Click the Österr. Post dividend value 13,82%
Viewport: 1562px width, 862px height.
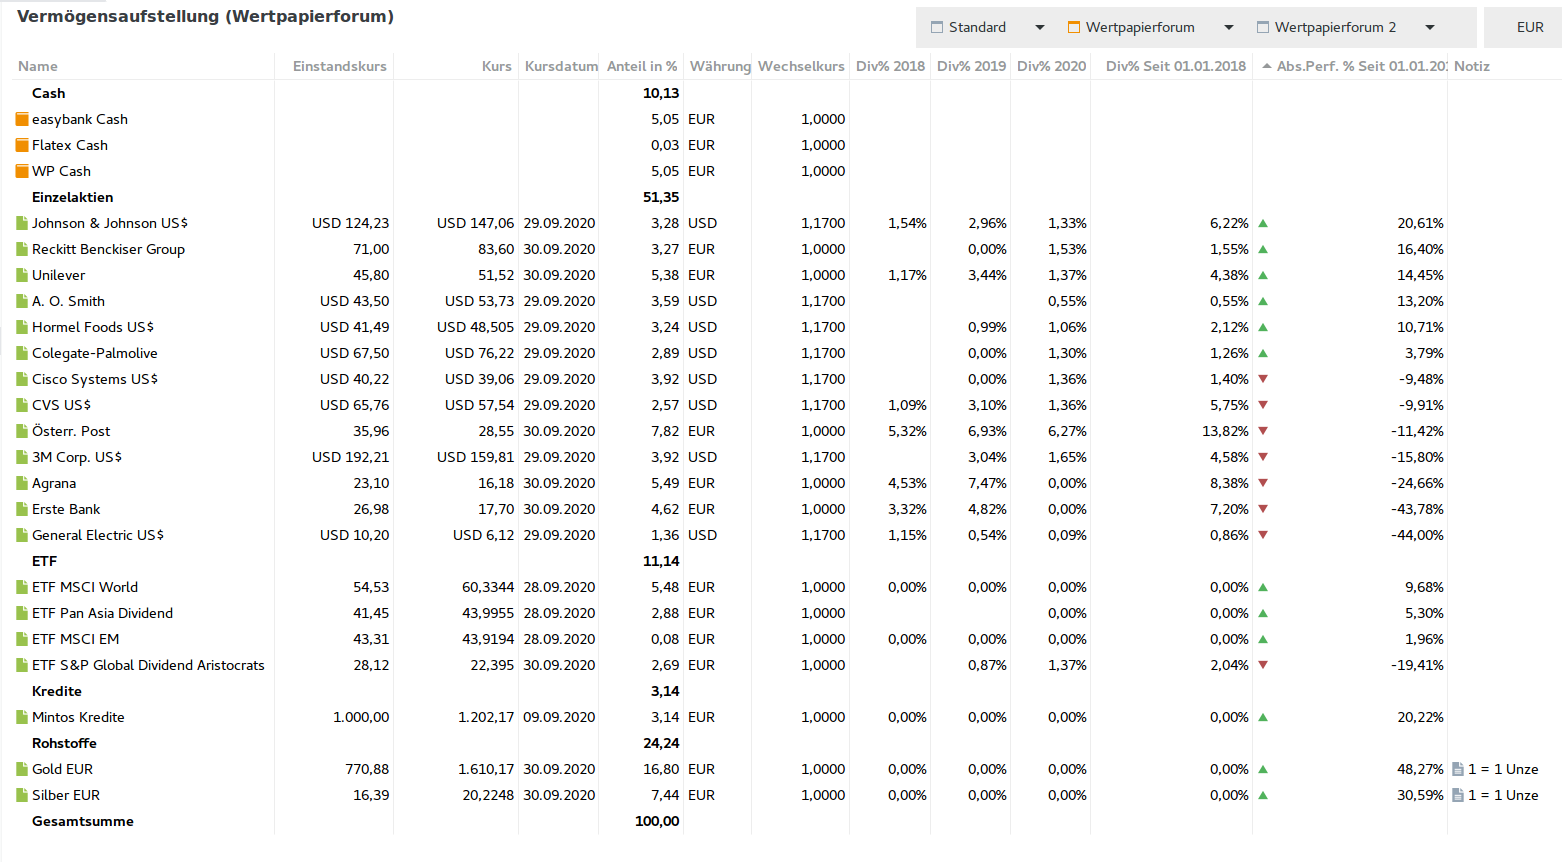(x=1225, y=431)
